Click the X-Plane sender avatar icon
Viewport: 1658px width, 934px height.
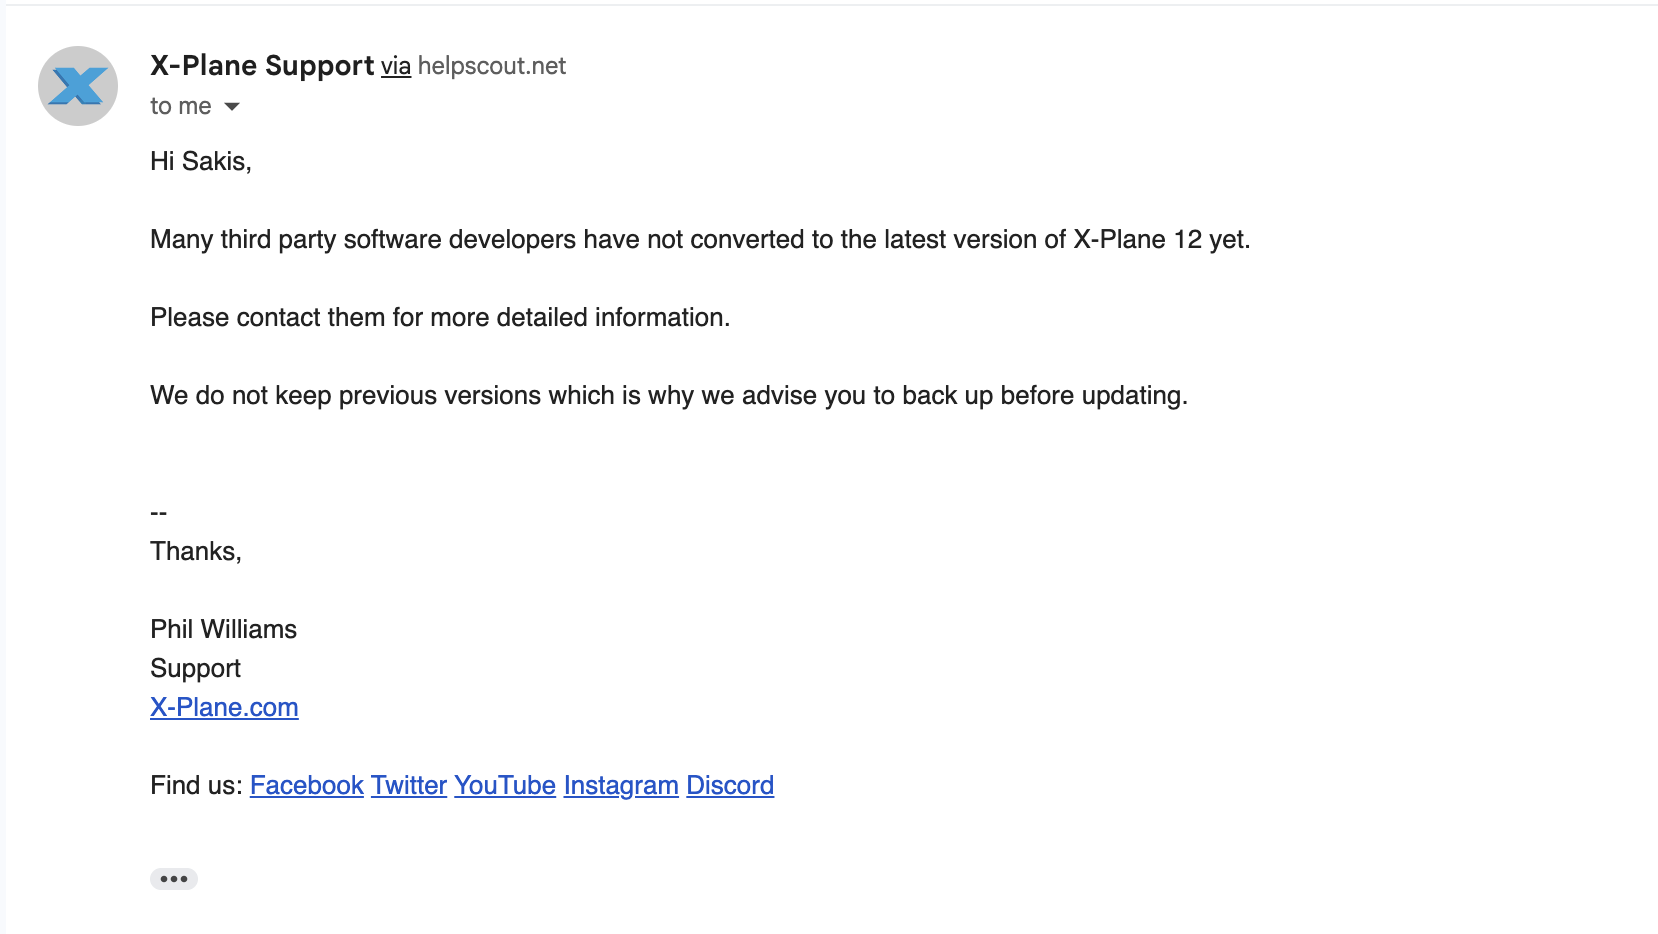(x=78, y=86)
